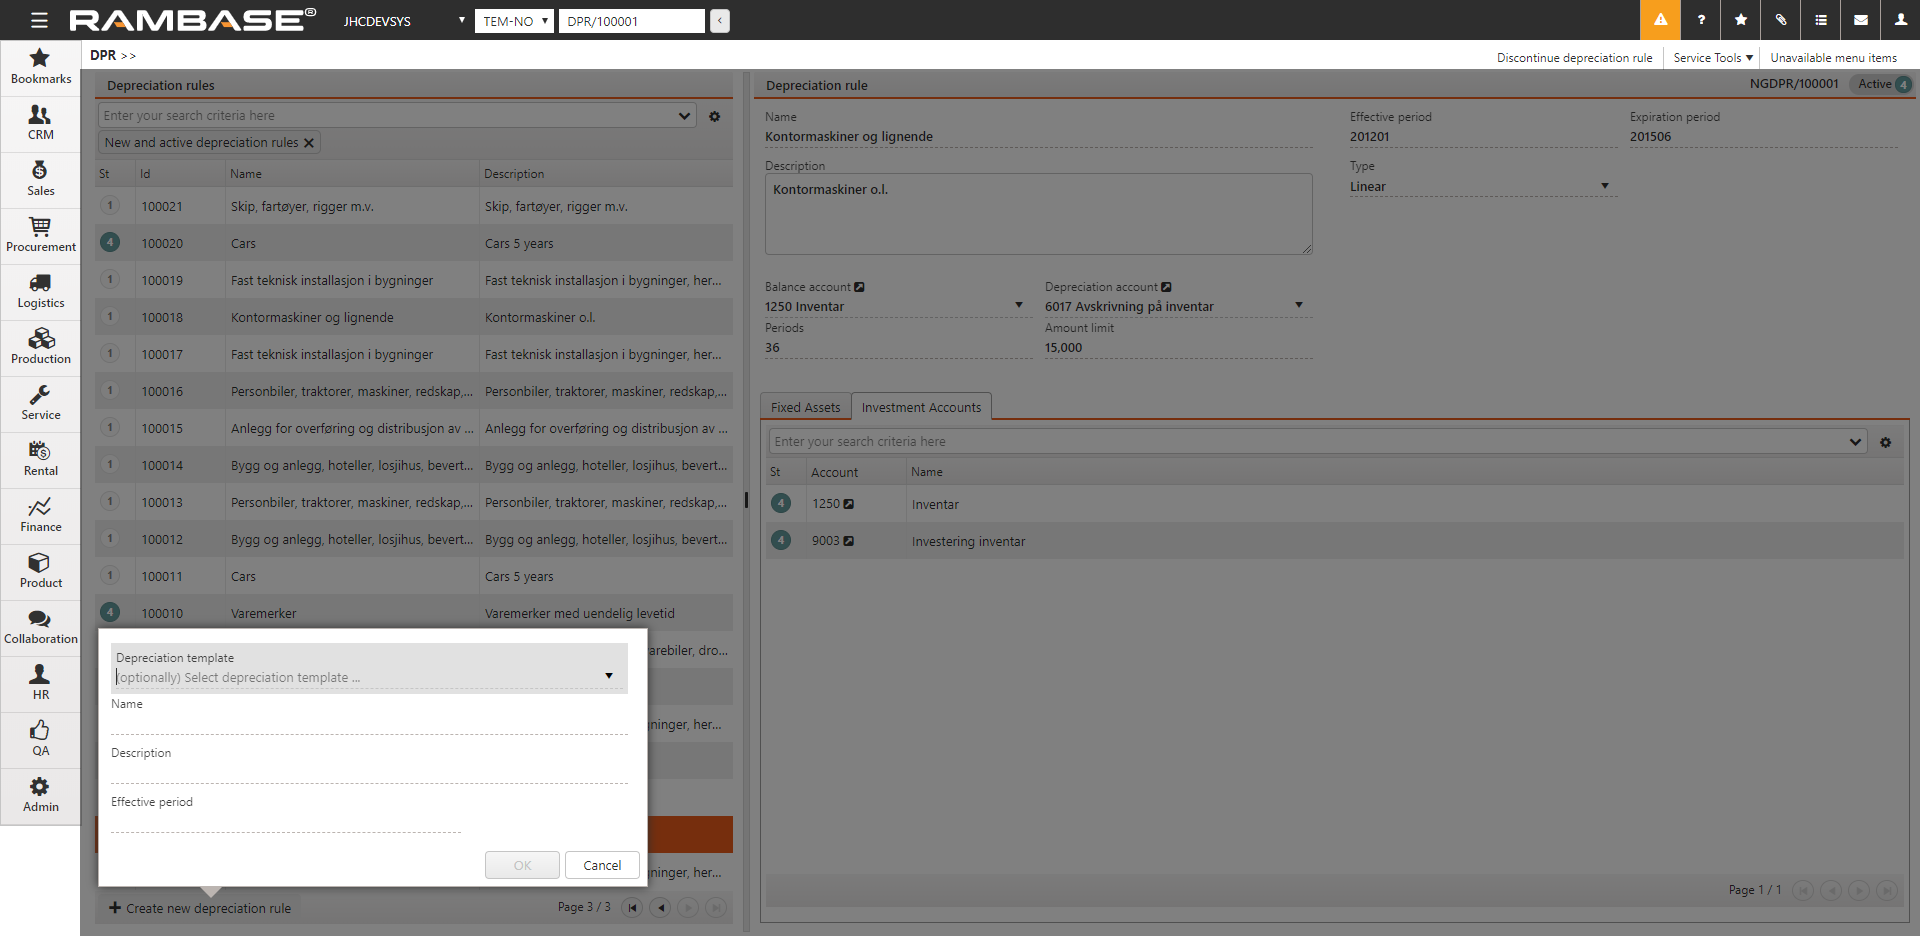Open the Bookmarks sidebar module
This screenshot has width=1920, height=937.
point(40,66)
